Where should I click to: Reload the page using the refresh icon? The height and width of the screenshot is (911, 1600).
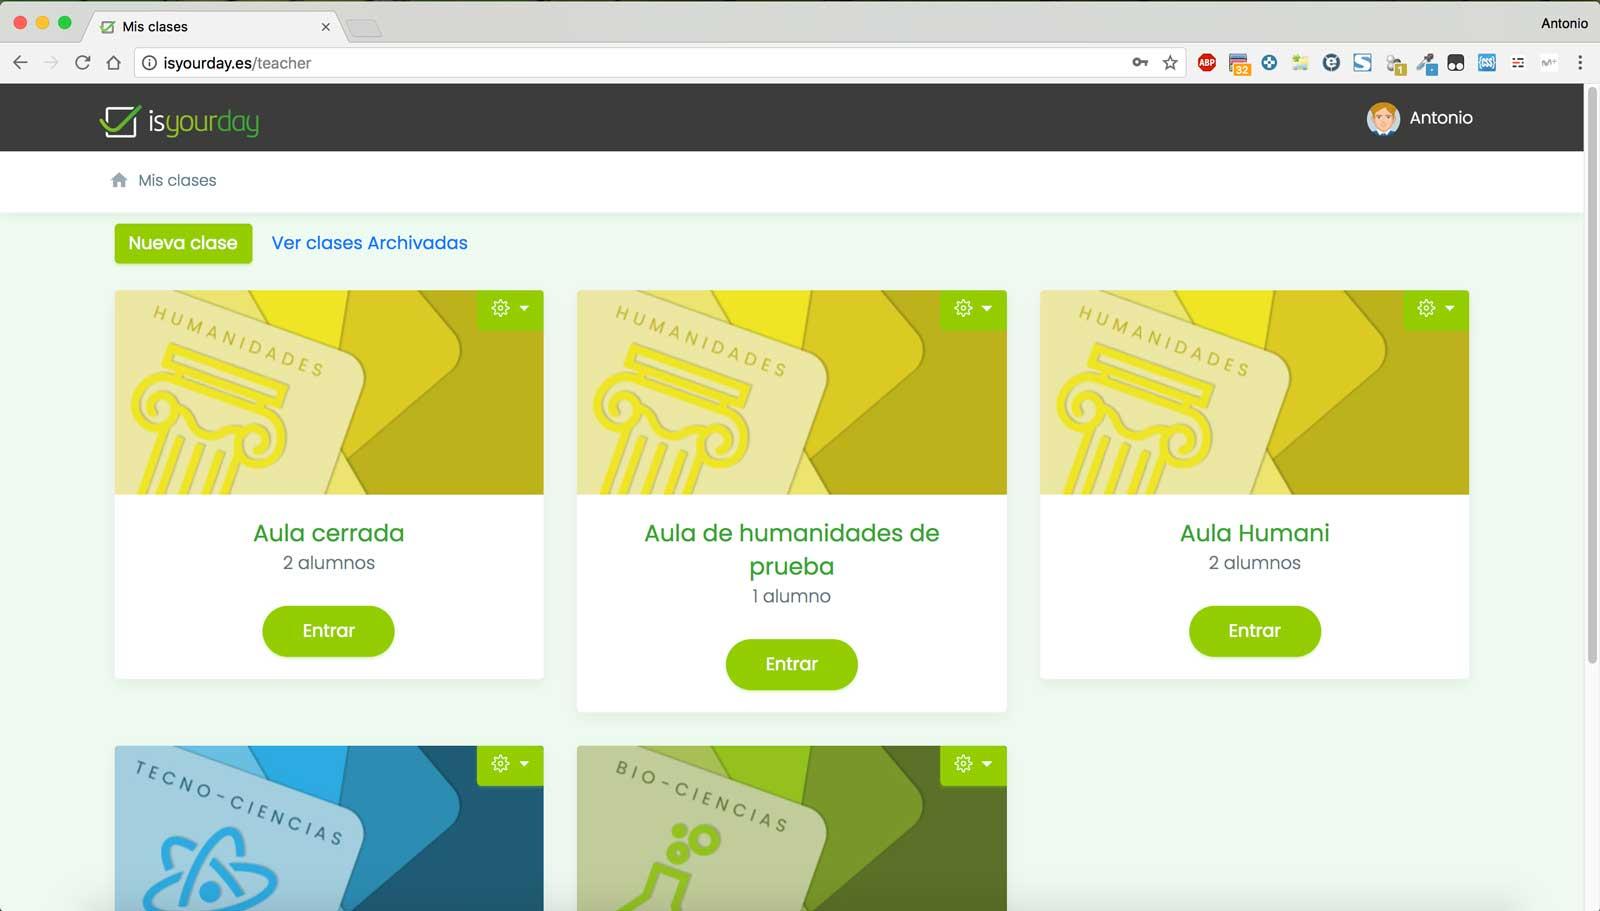coord(84,62)
